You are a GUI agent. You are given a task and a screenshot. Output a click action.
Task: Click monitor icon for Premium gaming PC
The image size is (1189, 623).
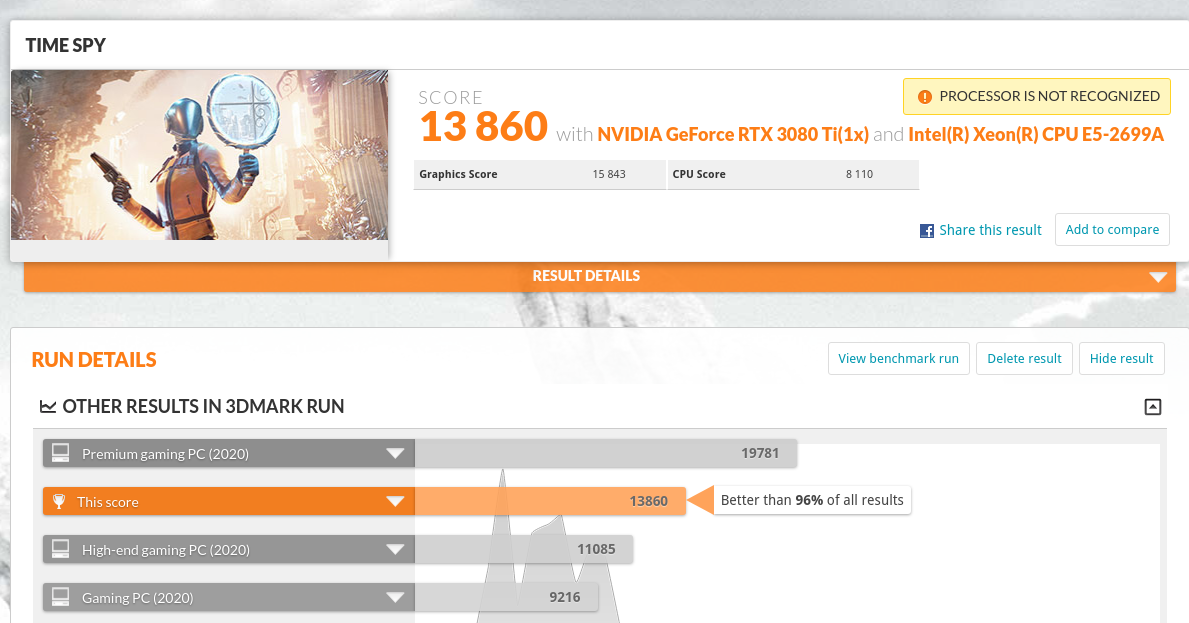pos(61,454)
